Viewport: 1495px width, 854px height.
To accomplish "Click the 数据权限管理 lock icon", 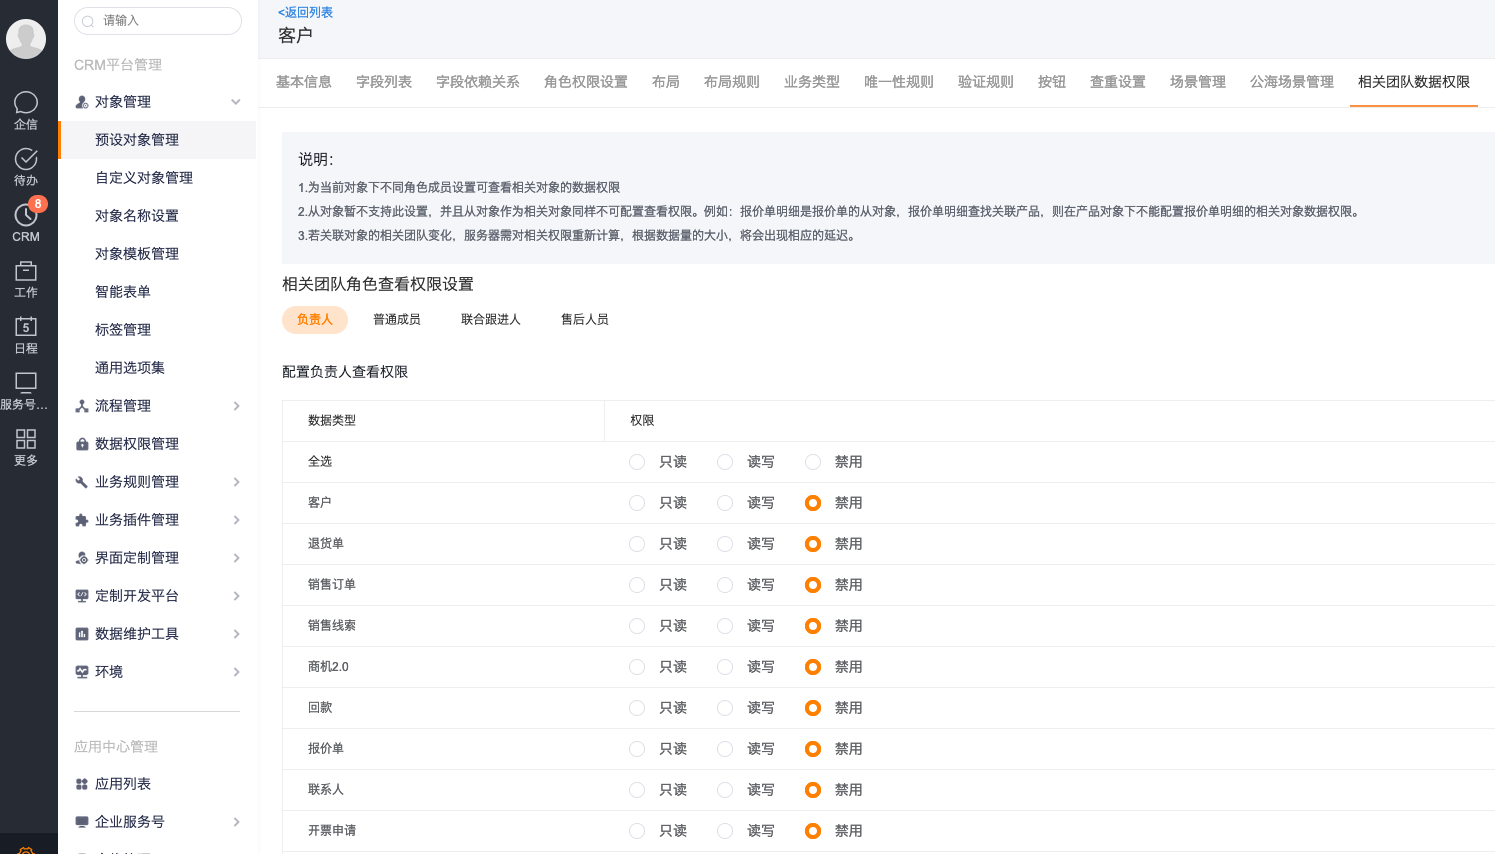I will (82, 444).
